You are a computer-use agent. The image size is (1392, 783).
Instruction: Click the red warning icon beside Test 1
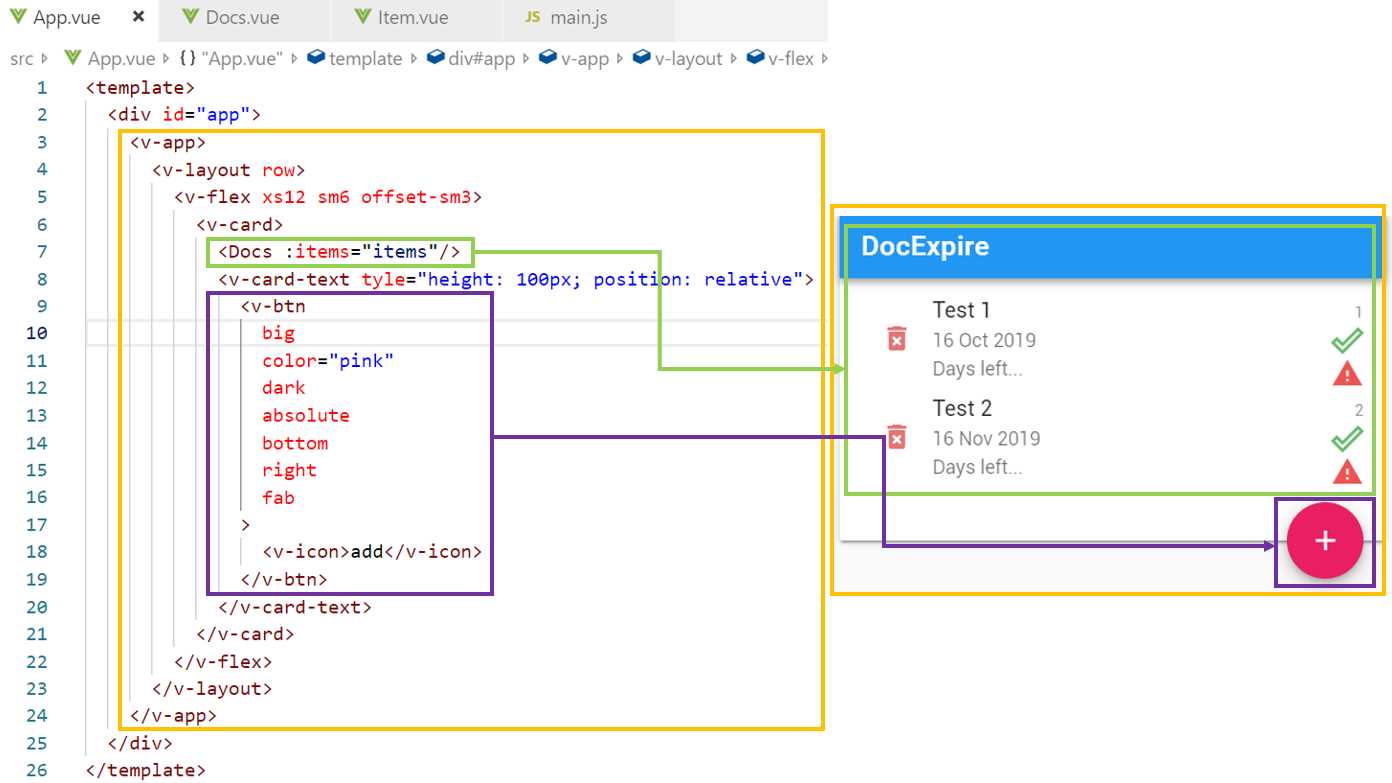coord(1347,373)
